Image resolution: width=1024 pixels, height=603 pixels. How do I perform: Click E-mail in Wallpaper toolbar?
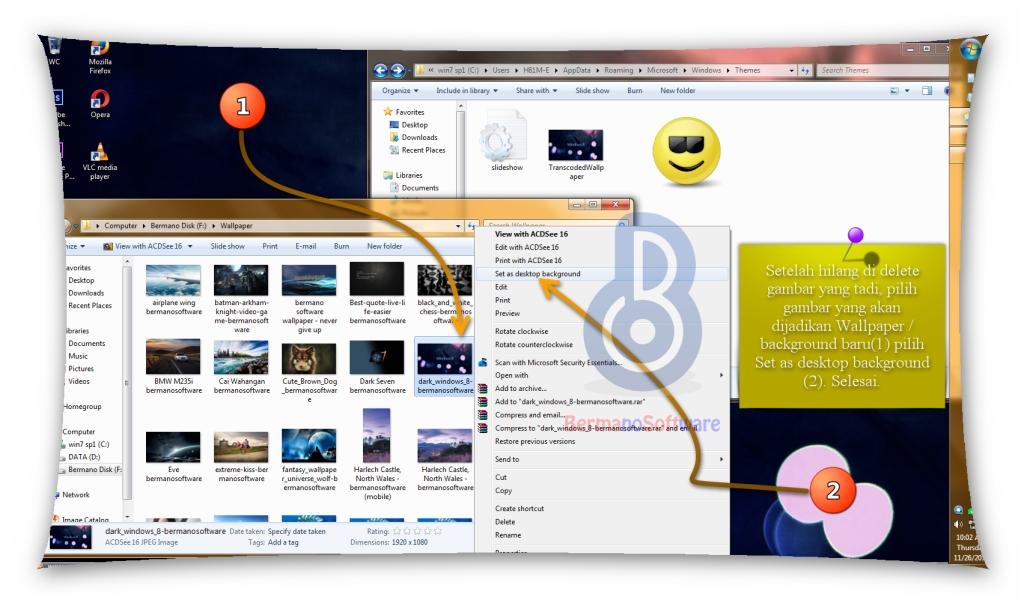tap(305, 246)
